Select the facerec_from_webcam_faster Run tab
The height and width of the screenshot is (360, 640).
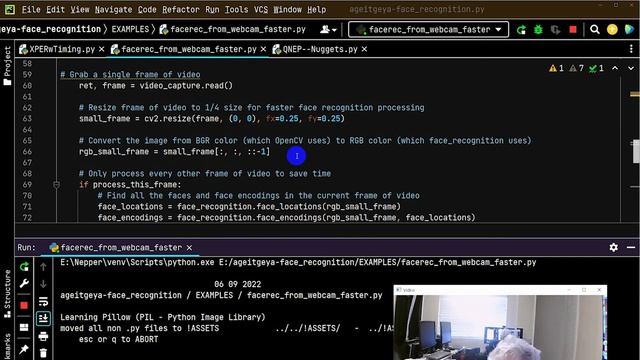(x=116, y=248)
